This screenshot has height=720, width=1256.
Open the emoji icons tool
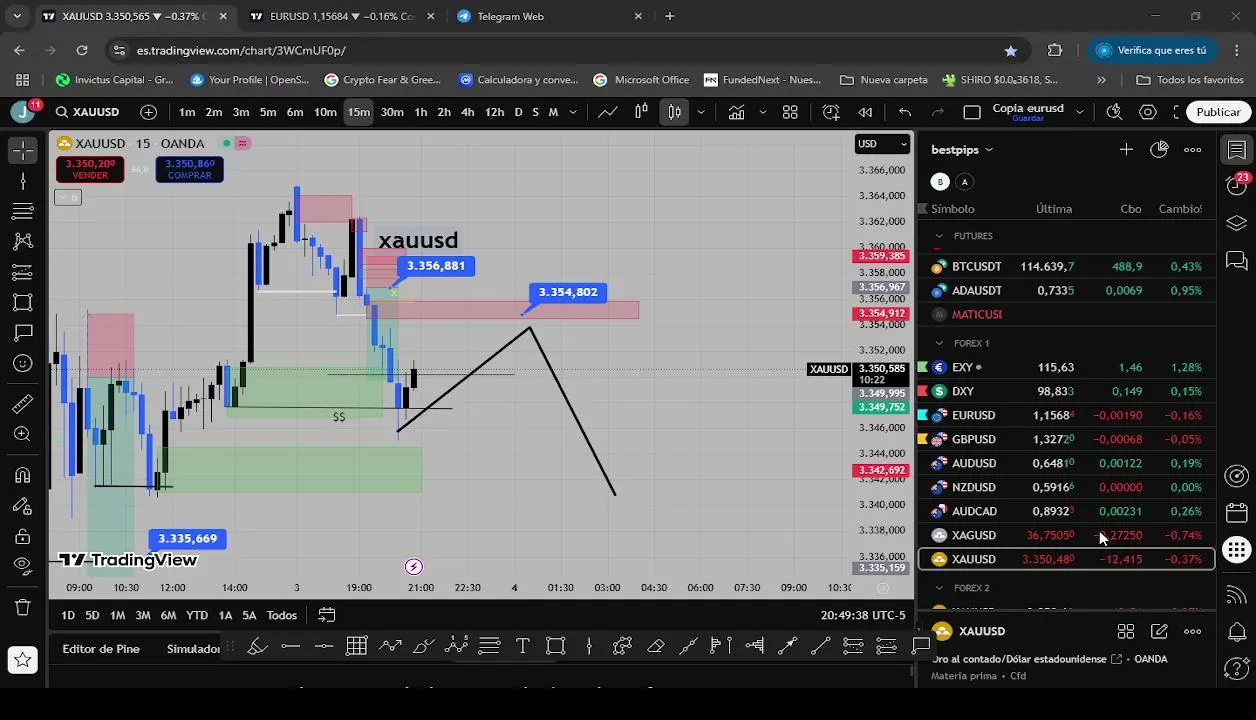click(23, 363)
